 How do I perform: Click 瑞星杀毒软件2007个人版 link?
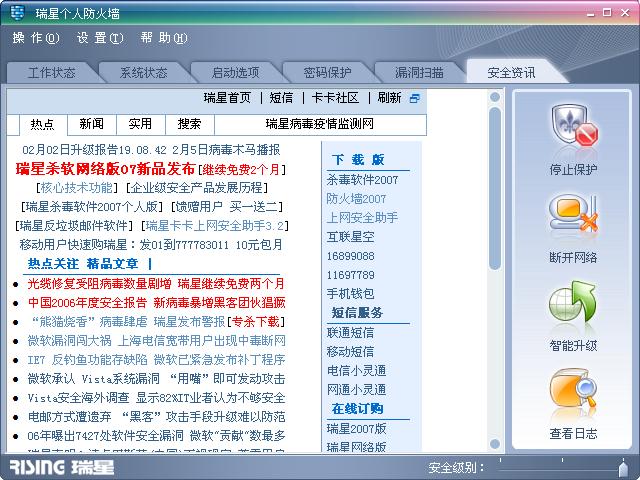pos(91,207)
